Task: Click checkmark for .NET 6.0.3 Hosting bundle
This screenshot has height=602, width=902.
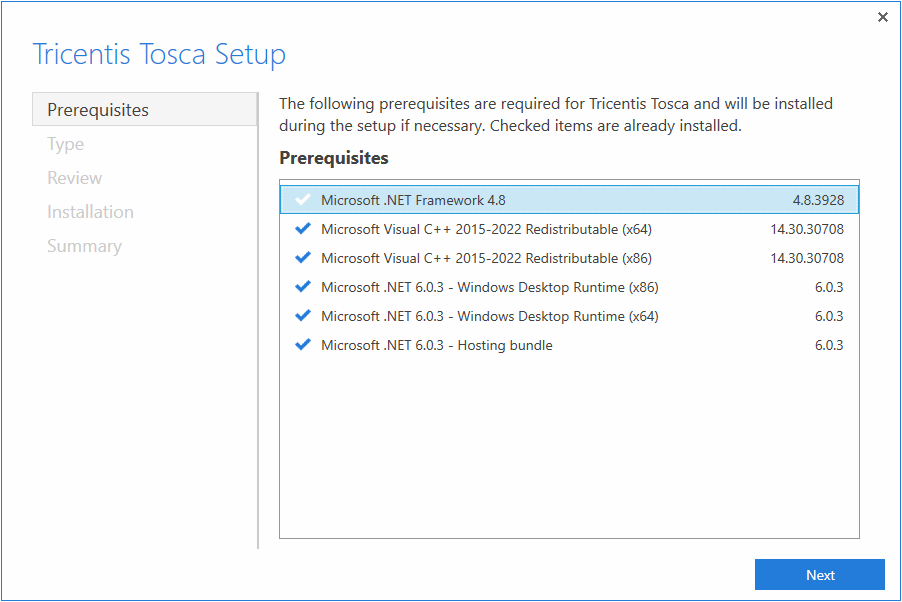Action: pyautogui.click(x=303, y=345)
